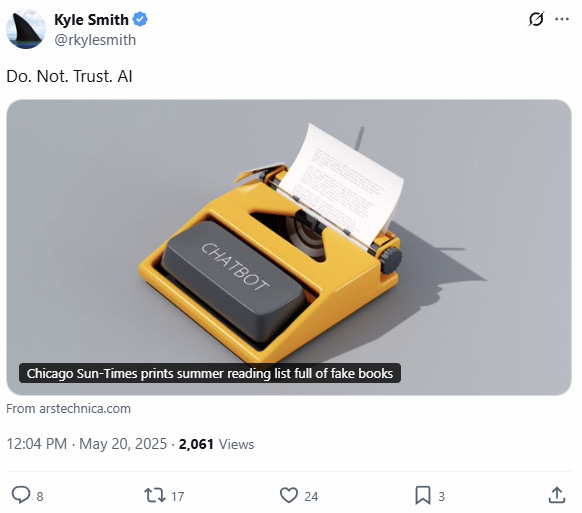Viewport: 582px width, 513px height.
Task: Click the reply count 8
Action: tap(40, 497)
